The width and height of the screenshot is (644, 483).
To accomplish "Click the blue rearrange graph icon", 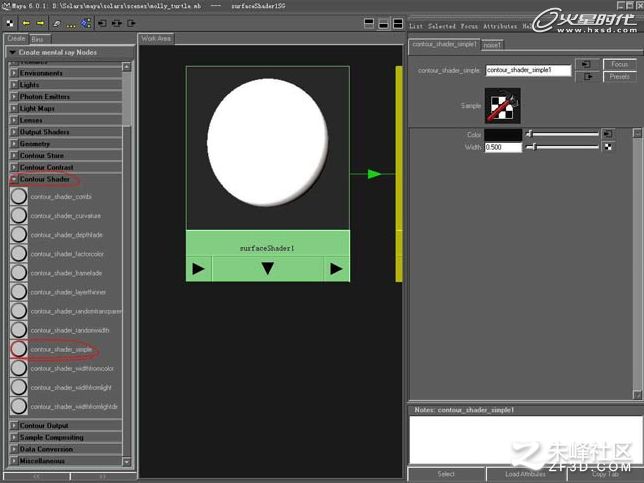I will point(85,23).
